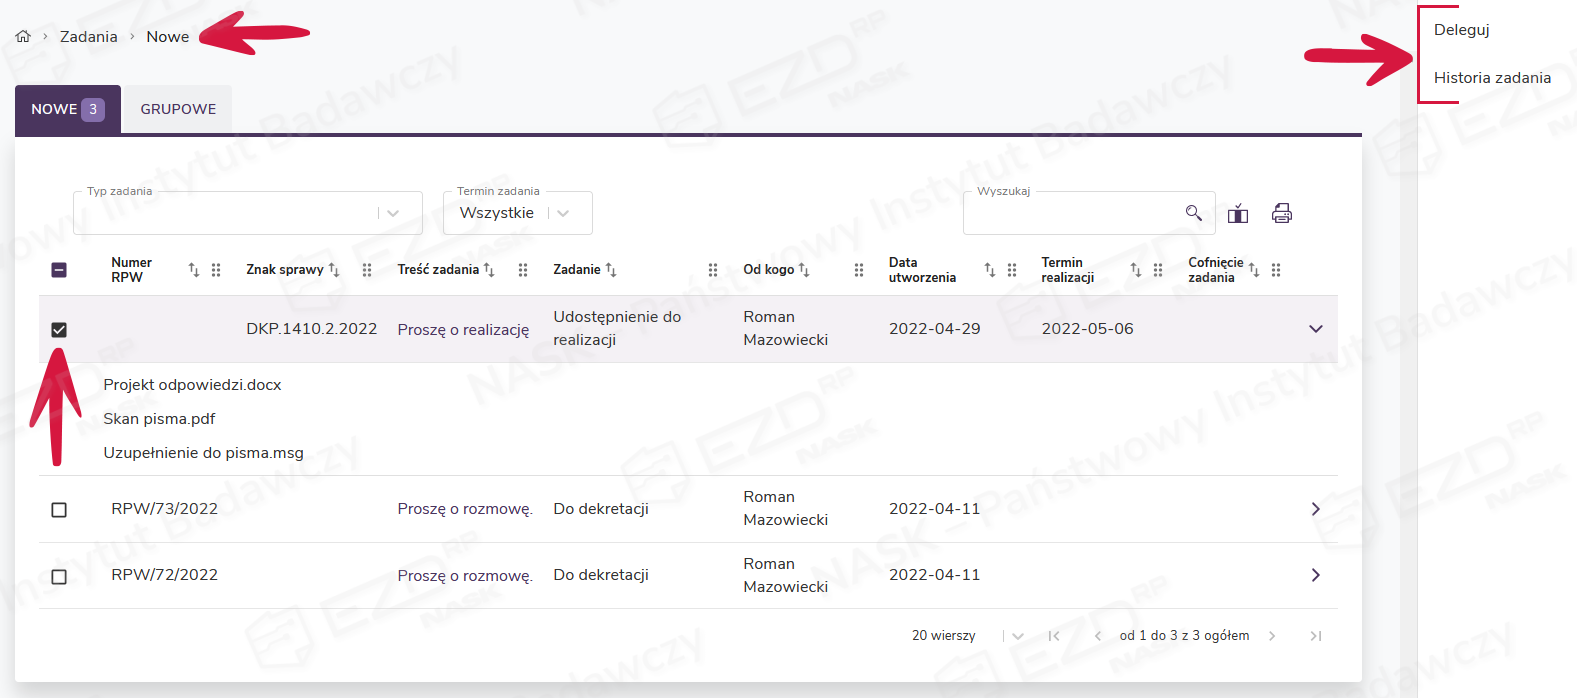The width and height of the screenshot is (1577, 698).
Task: Select the RPW/73/2022 row checkbox
Action: (x=59, y=510)
